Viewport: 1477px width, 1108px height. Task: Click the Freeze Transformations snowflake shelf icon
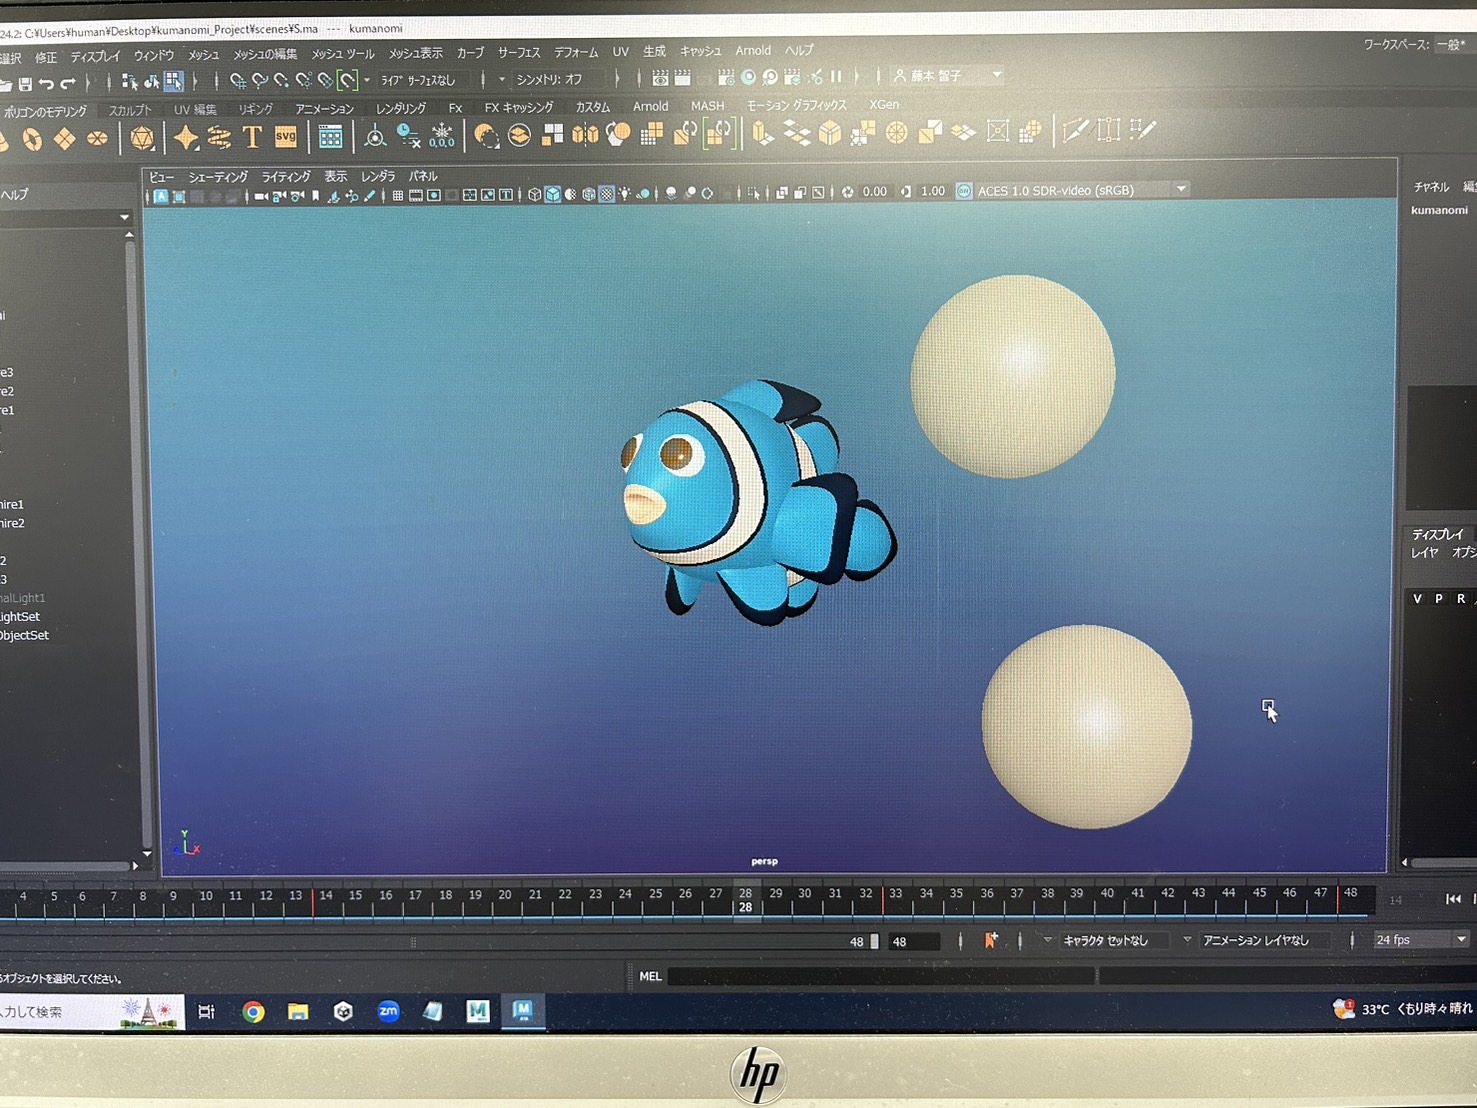441,136
